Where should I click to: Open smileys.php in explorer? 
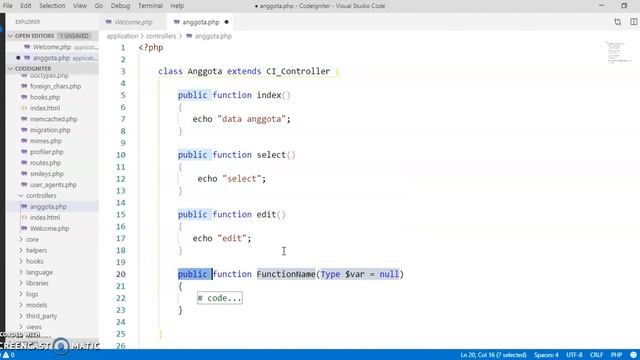[x=47, y=174]
